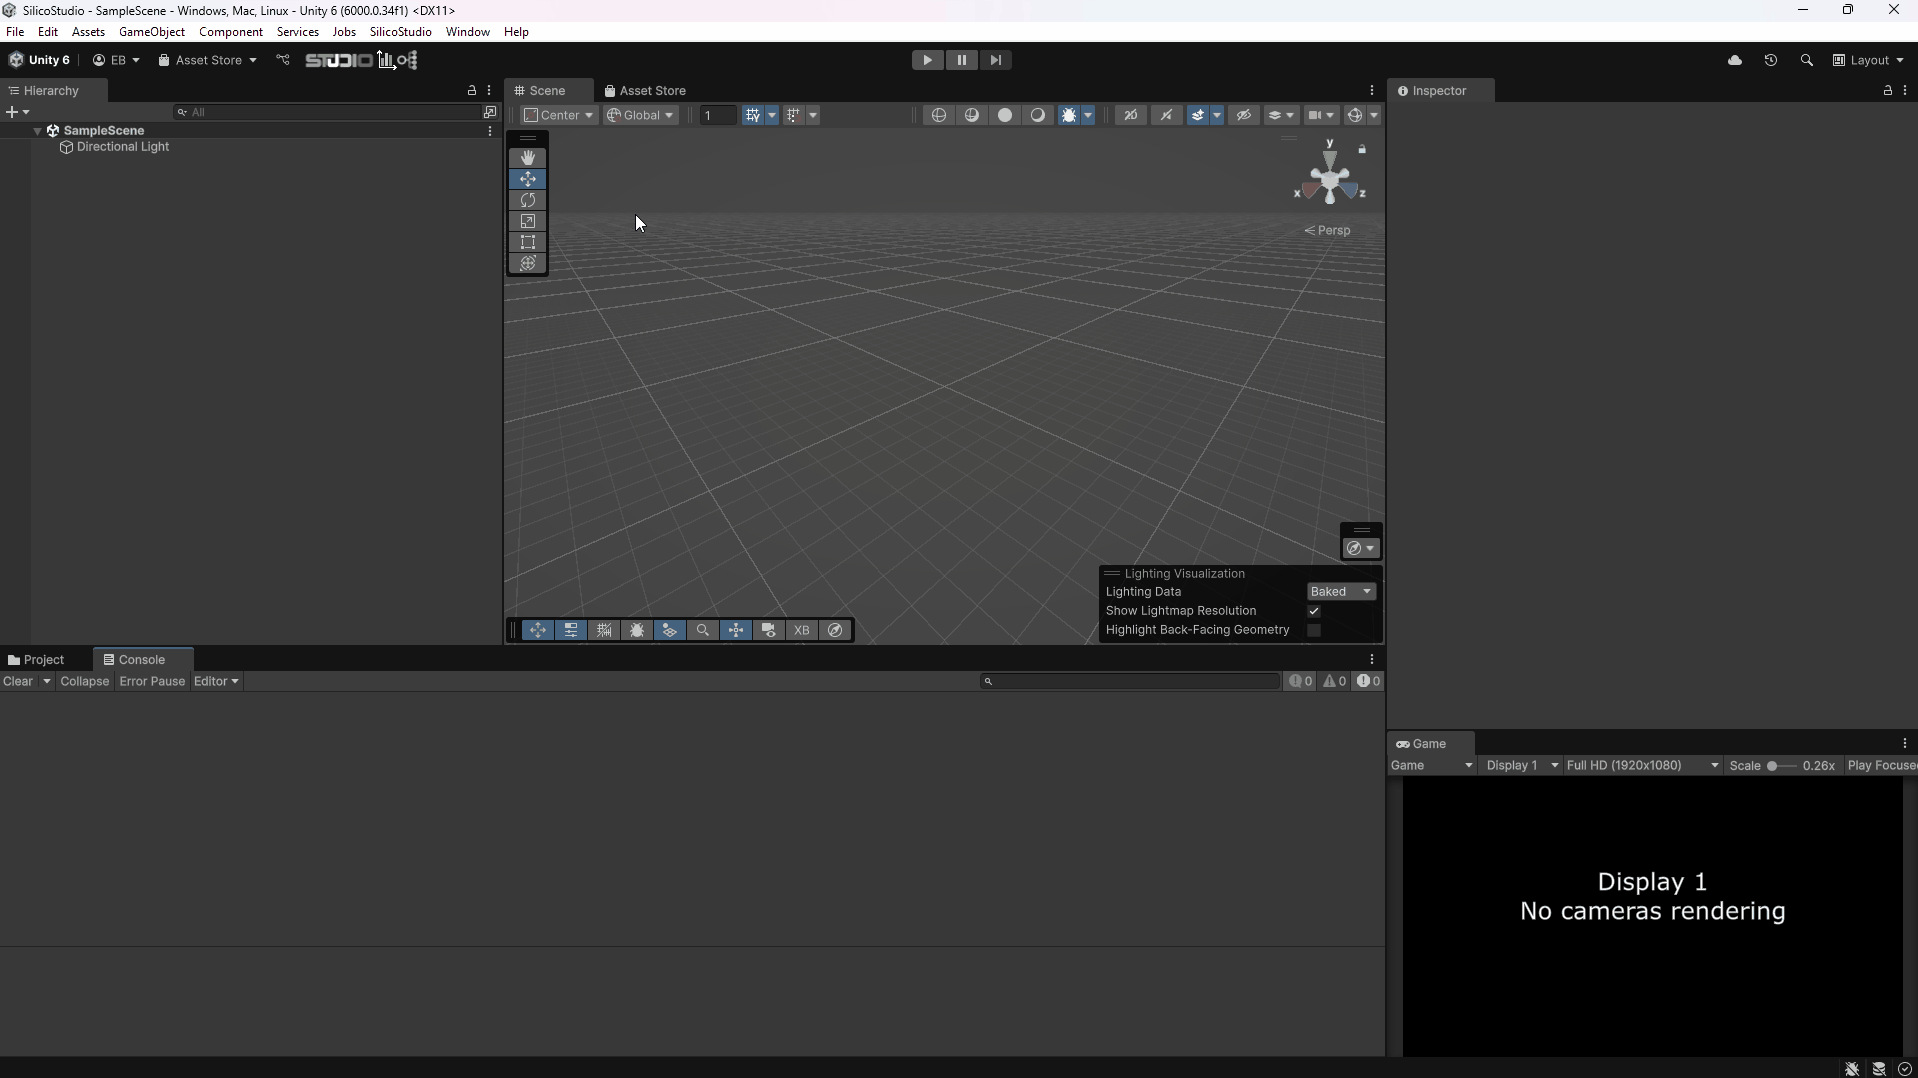Toggle hidden objects visibility eye icon
Screen dimensions: 1918x1078
[x=1244, y=115]
